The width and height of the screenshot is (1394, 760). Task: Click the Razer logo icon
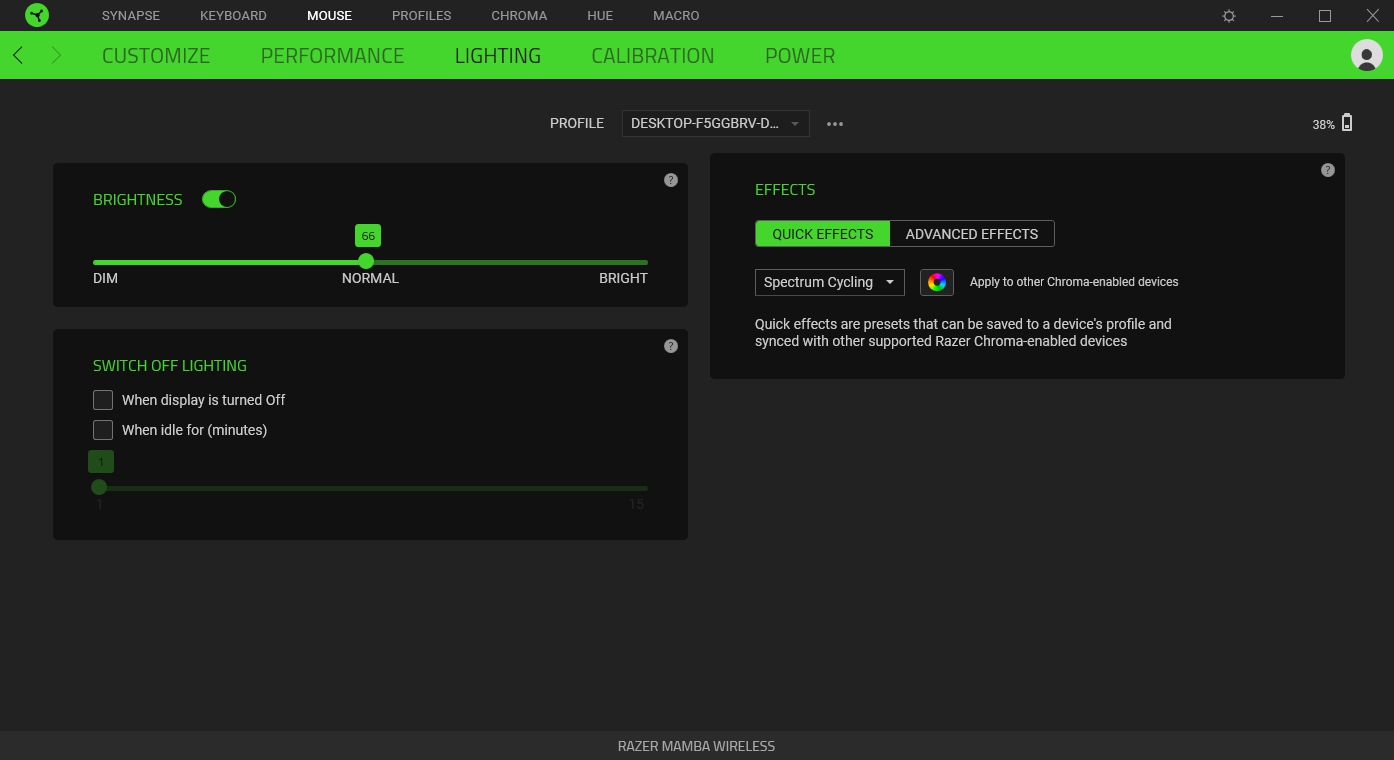[37, 15]
